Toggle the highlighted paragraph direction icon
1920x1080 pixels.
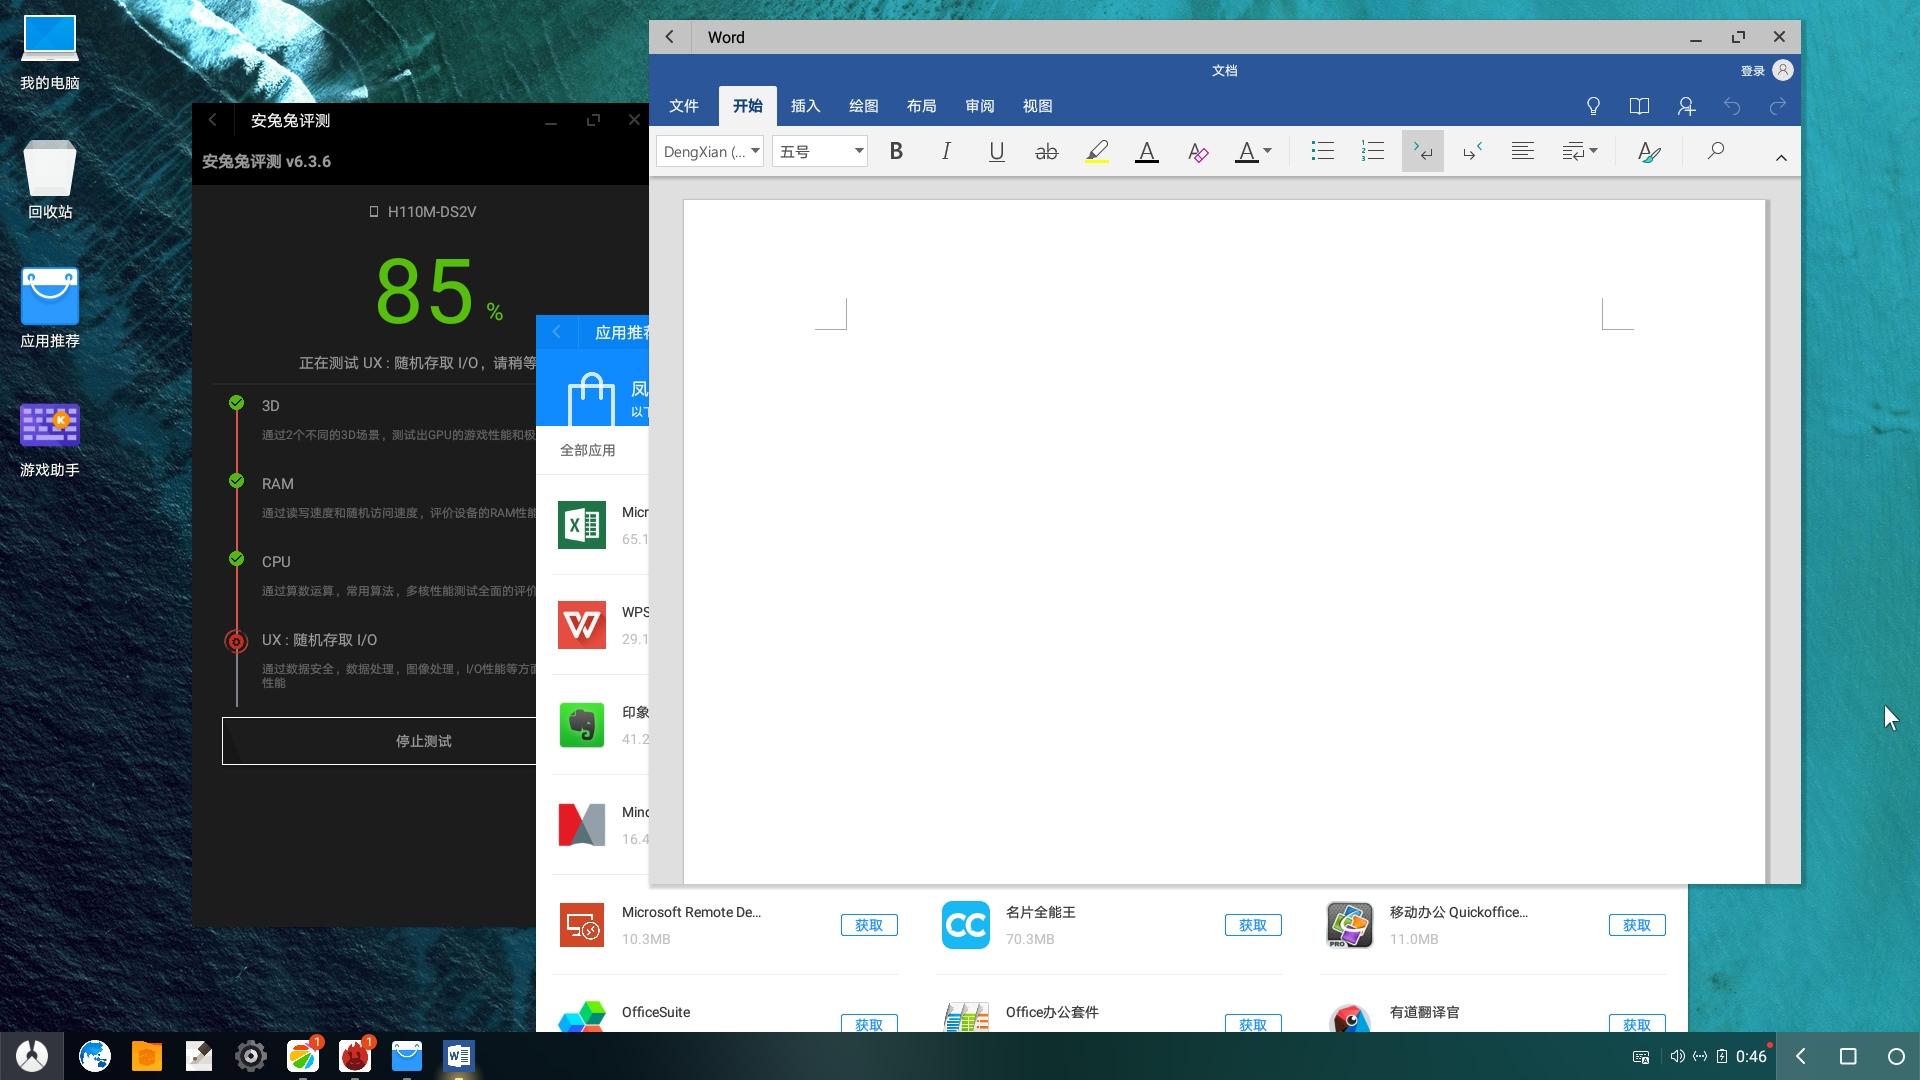pos(1422,151)
